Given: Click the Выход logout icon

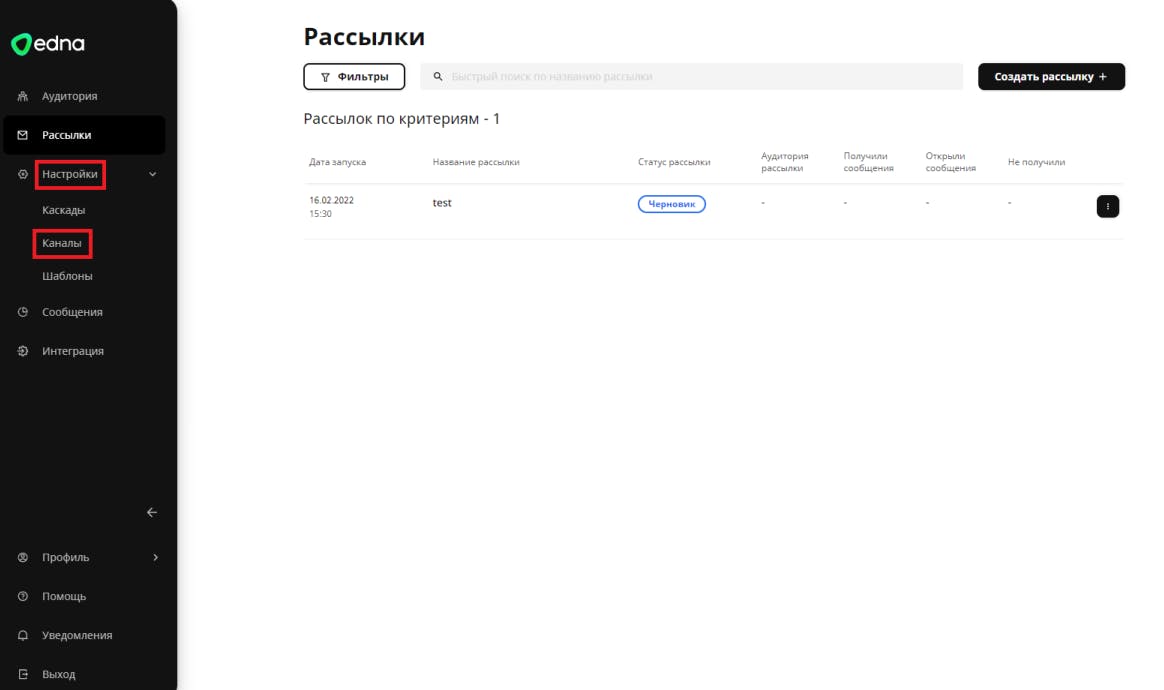Looking at the screenshot, I should tap(23, 674).
